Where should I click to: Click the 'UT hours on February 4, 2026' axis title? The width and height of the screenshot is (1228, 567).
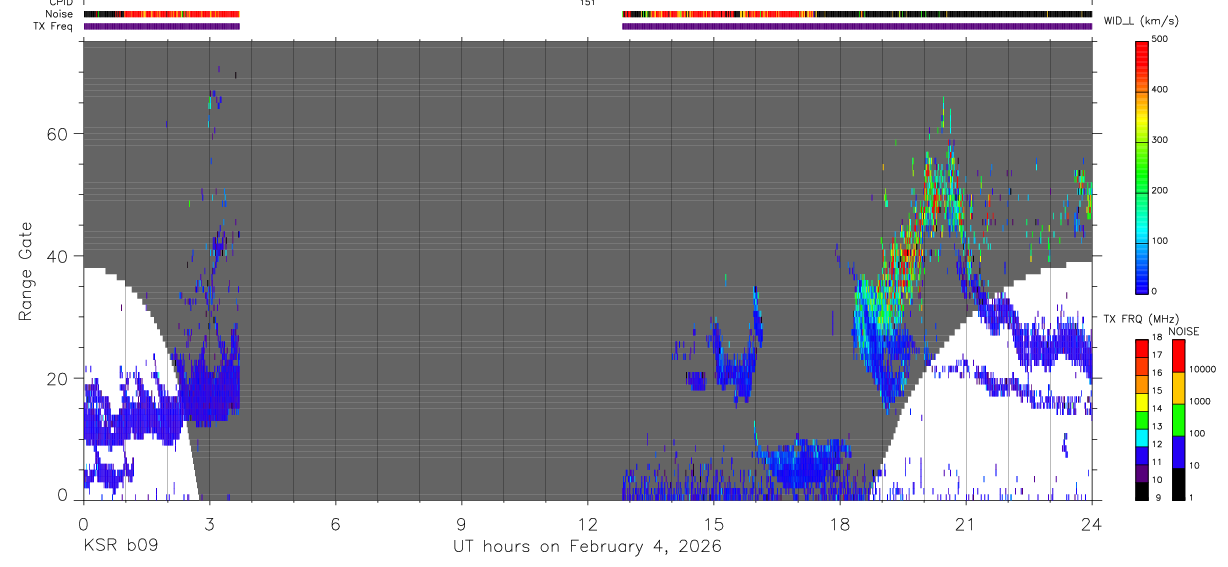588,546
